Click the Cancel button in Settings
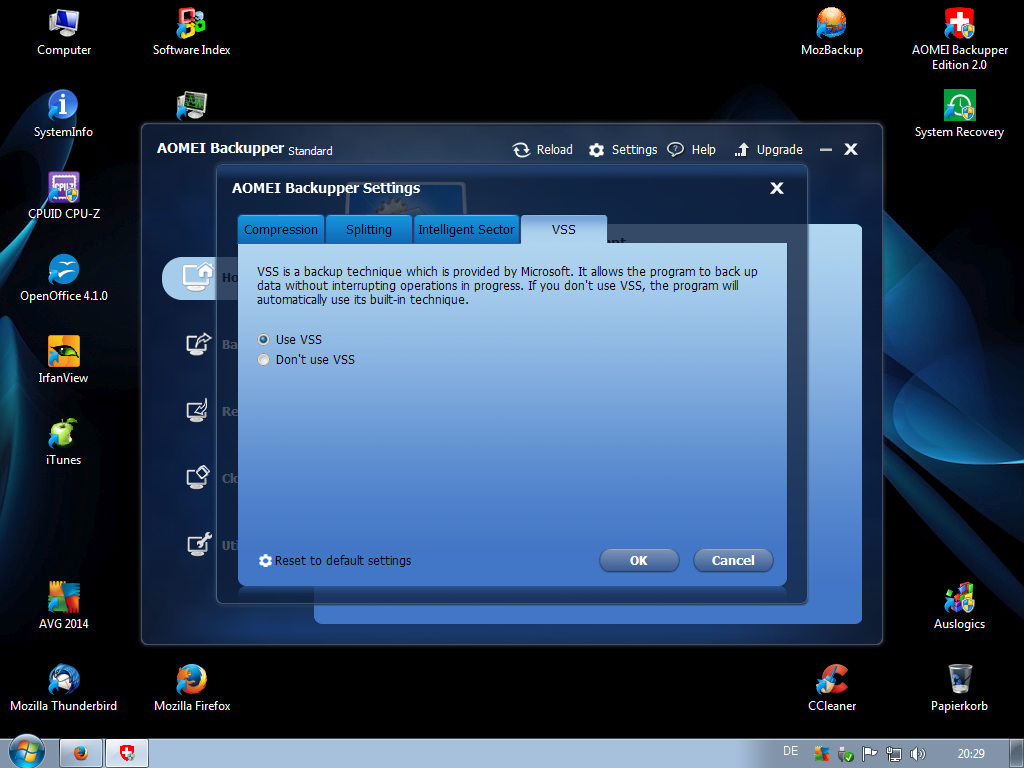This screenshot has height=768, width=1024. pyautogui.click(x=733, y=560)
